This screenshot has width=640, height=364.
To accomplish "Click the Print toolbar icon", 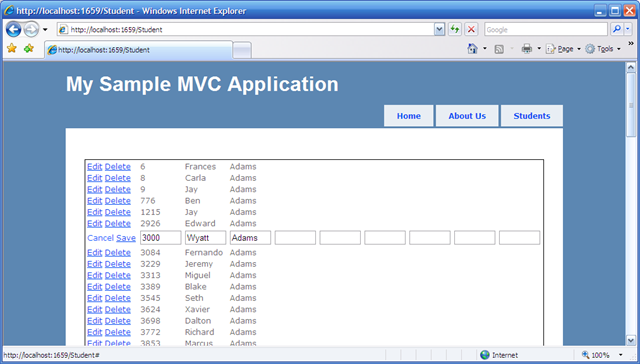I will tap(527, 49).
